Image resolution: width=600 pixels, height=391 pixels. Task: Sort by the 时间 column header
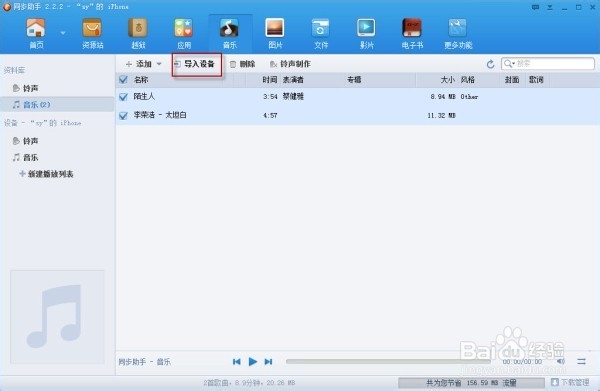point(269,80)
